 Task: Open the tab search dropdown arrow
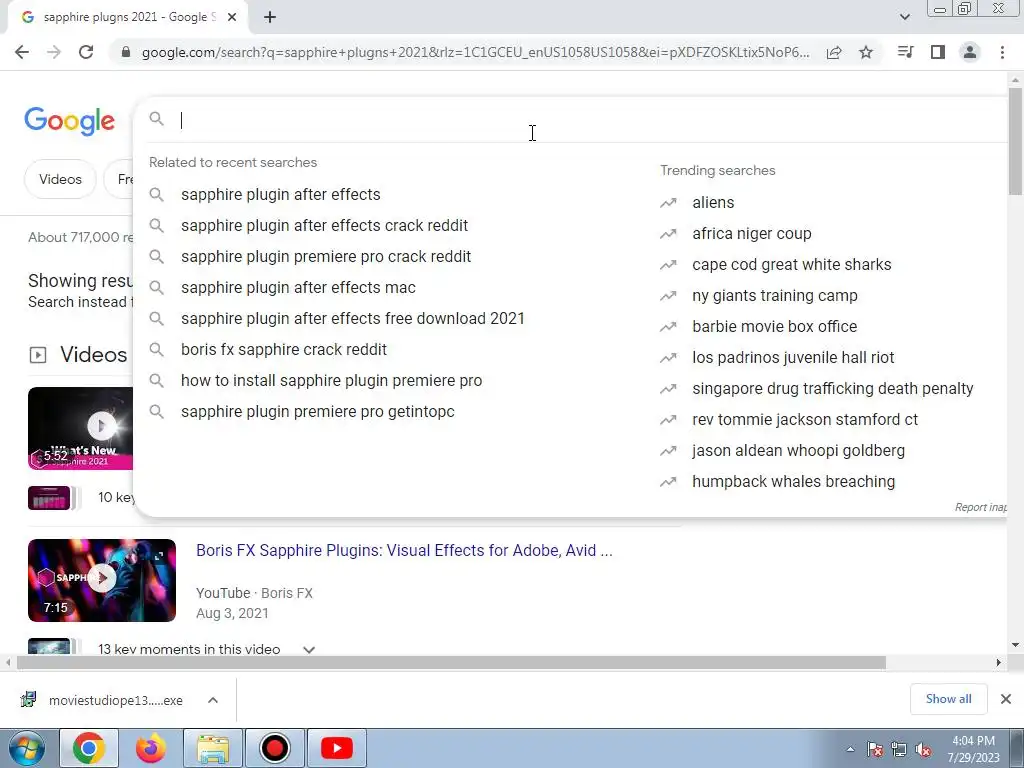904,17
